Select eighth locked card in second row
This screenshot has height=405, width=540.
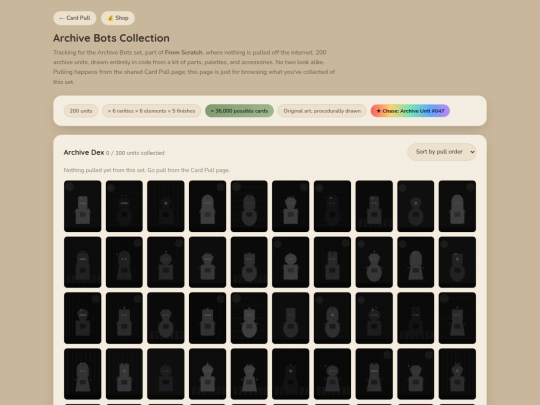pyautogui.click(x=374, y=262)
